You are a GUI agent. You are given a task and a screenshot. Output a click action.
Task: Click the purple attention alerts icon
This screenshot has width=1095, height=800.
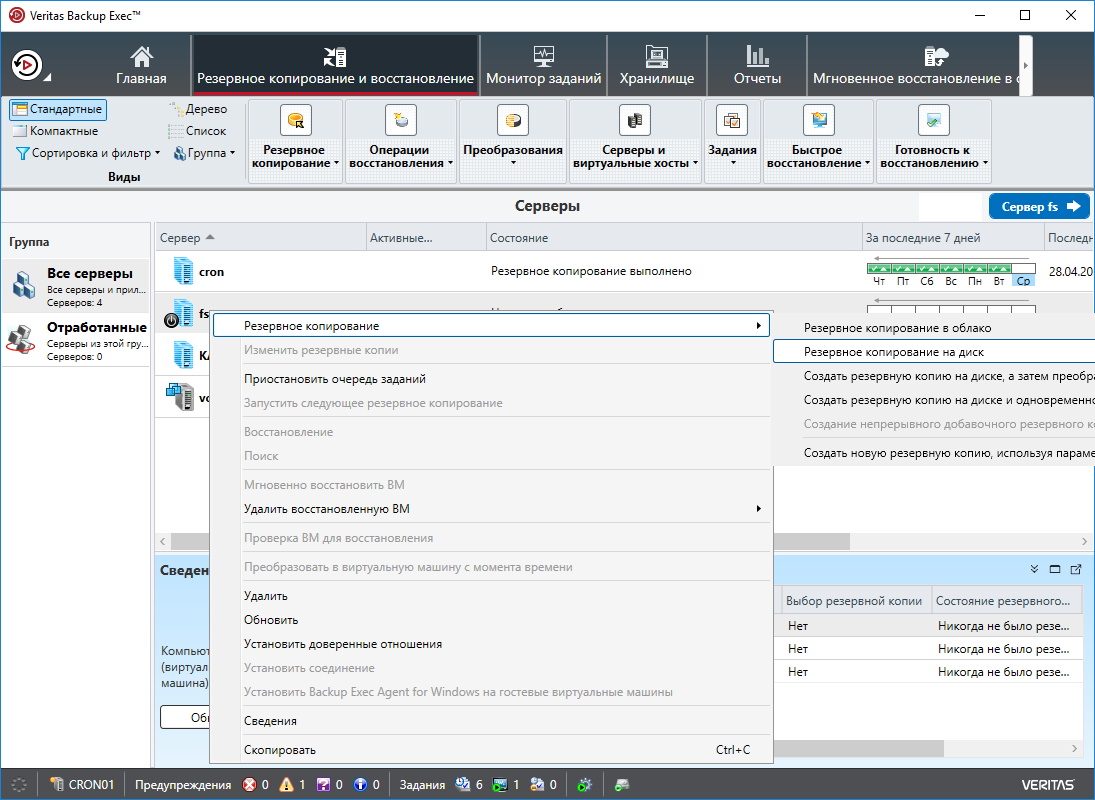click(x=323, y=785)
